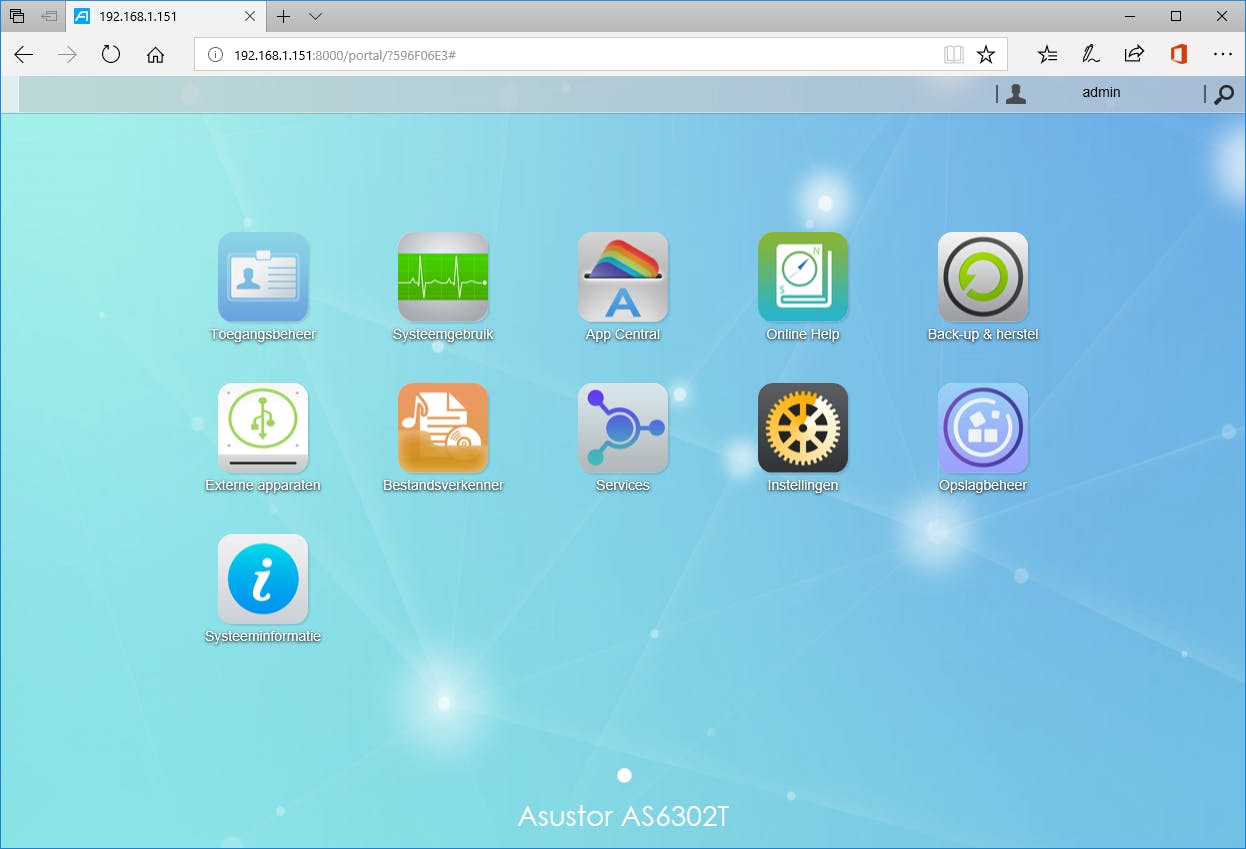Screen dimensions: 1246x849
Task: Expand tab previews chevron
Action: click(x=315, y=16)
